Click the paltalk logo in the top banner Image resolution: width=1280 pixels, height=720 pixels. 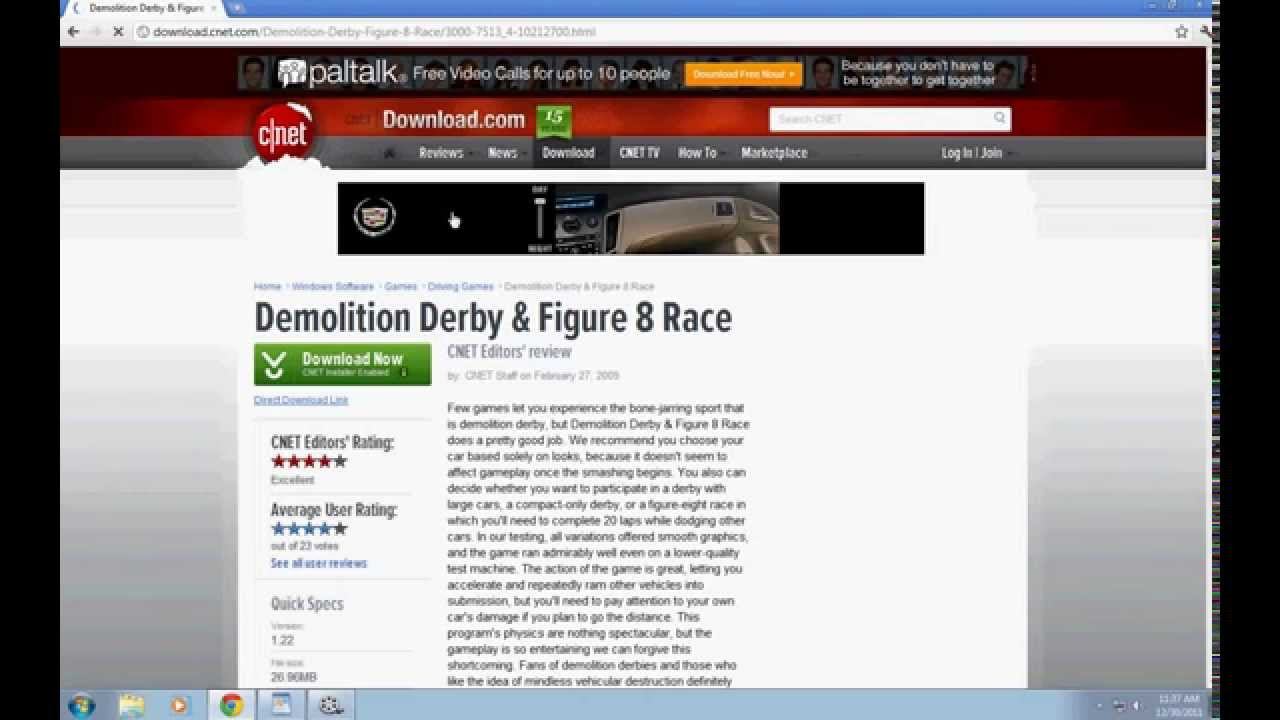click(x=343, y=73)
